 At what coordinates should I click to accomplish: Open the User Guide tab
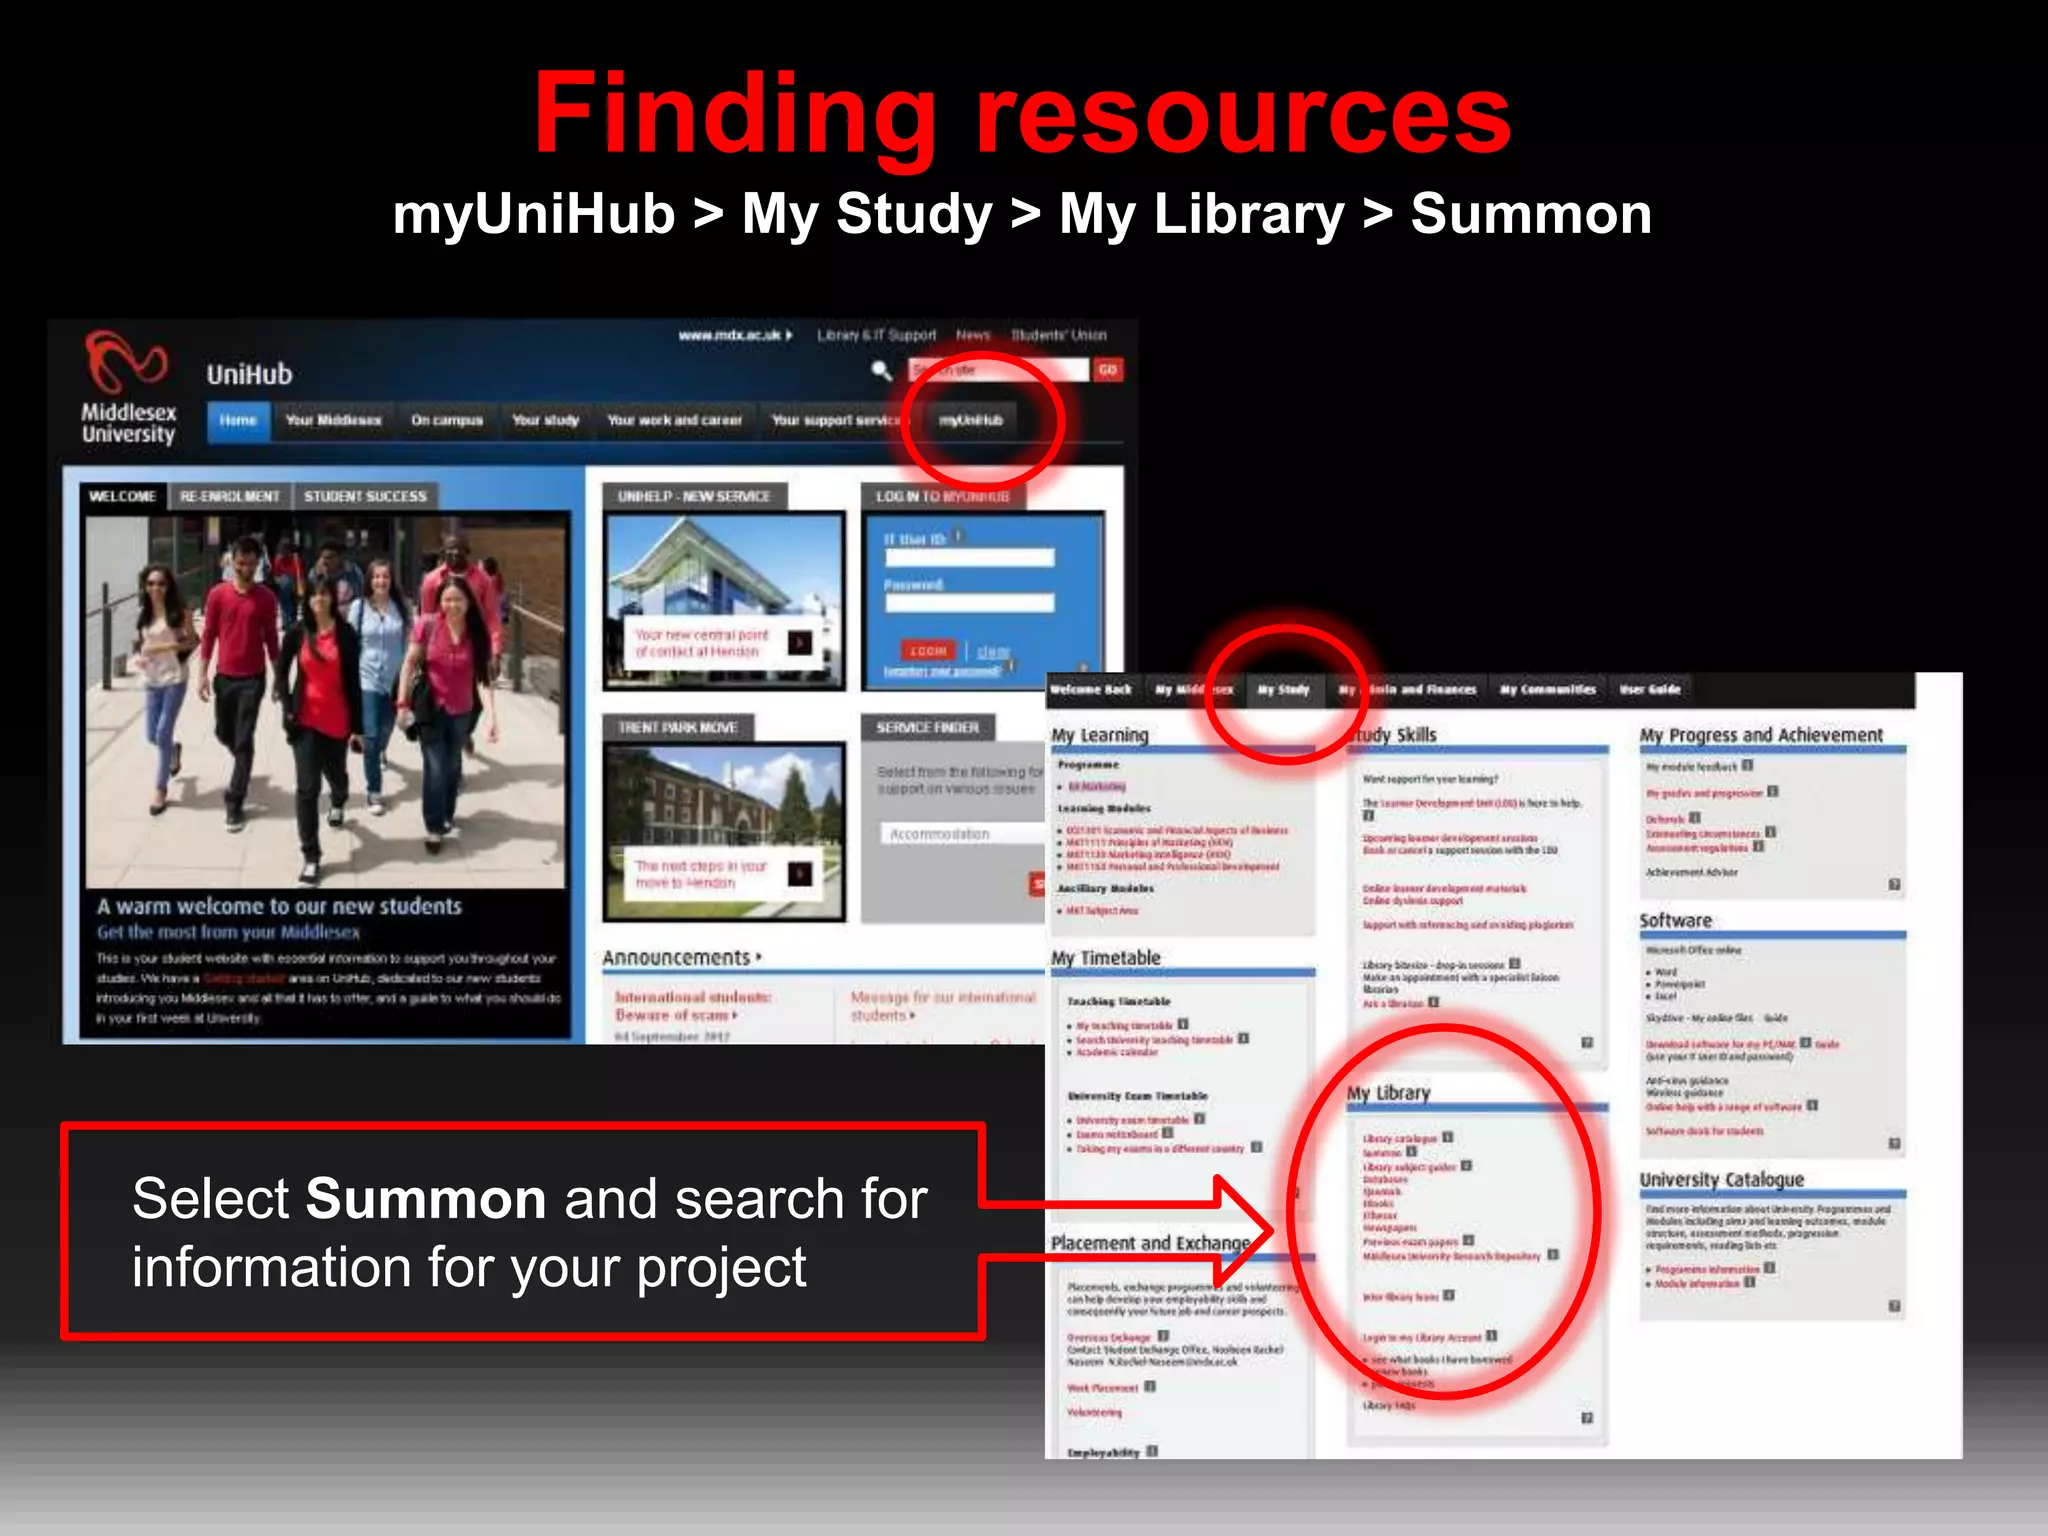click(x=1650, y=689)
